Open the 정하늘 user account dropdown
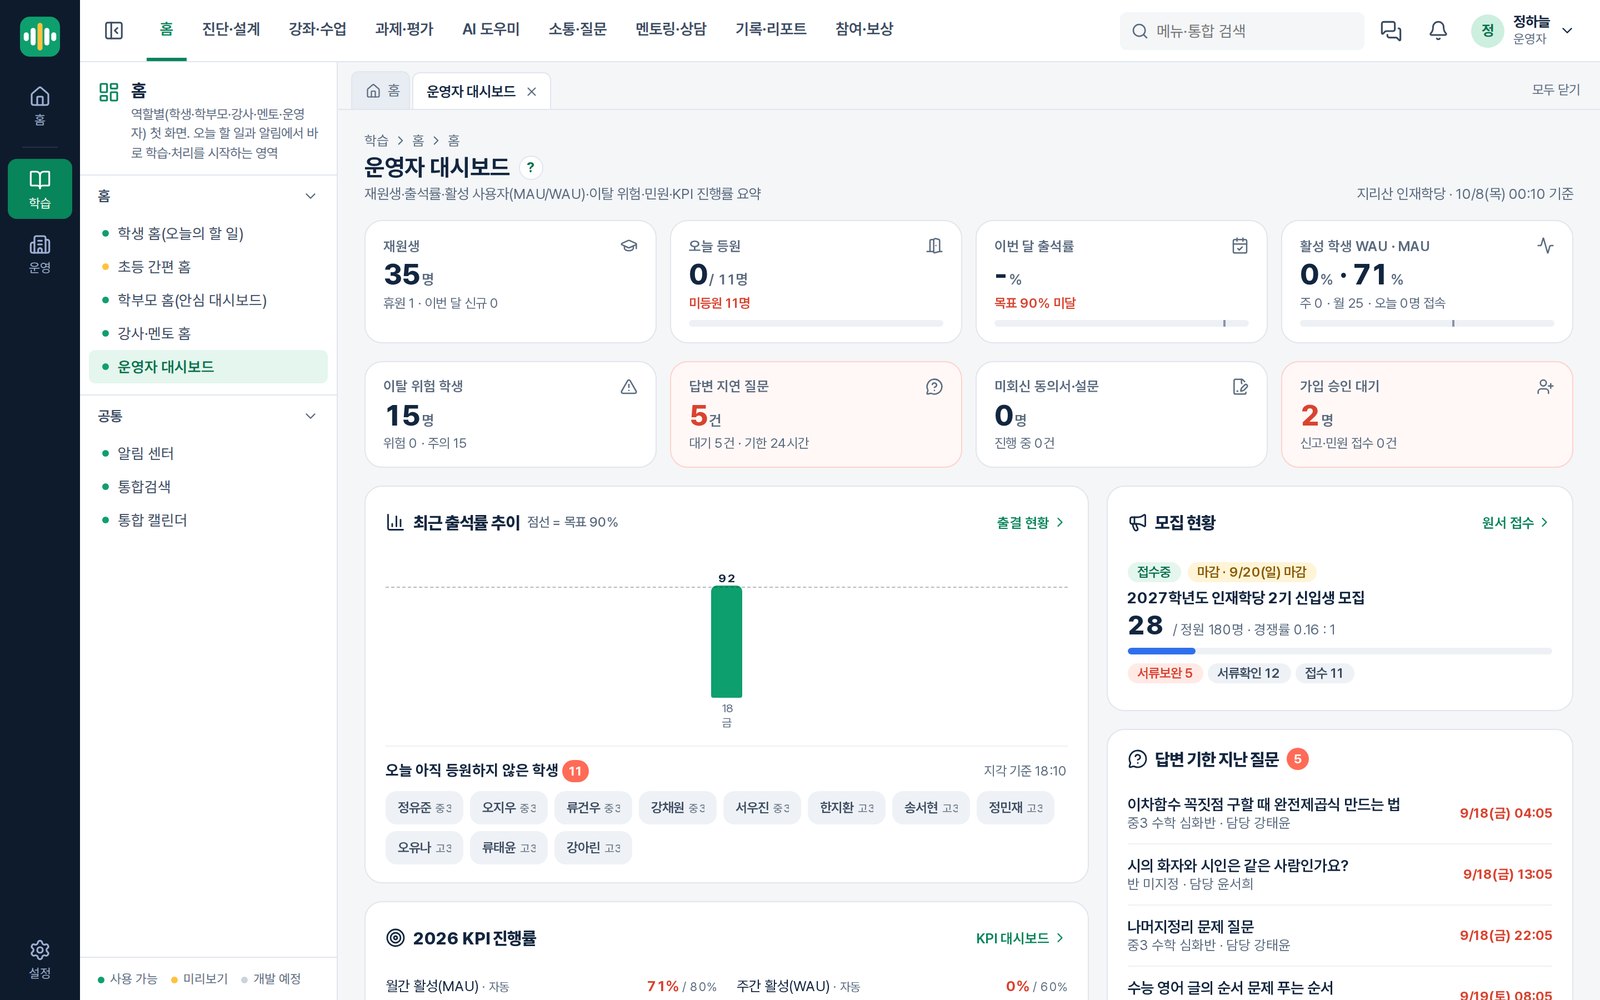Screen dimensions: 1600x1000 (x=1524, y=31)
